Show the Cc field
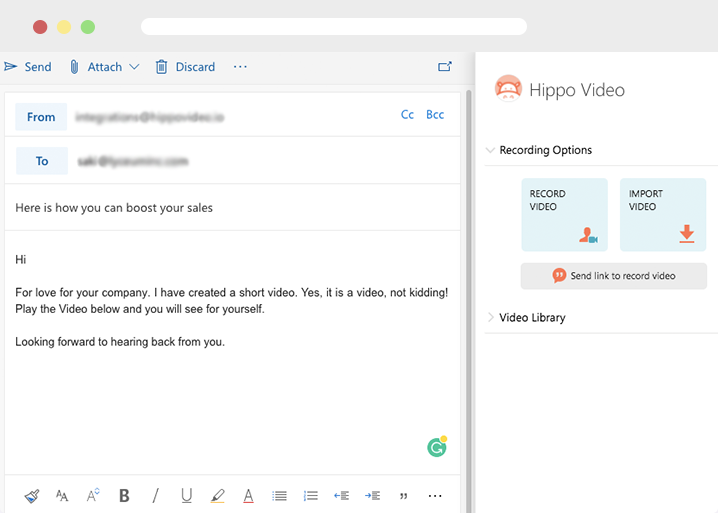Screen dimensions: 718x513 (407, 115)
